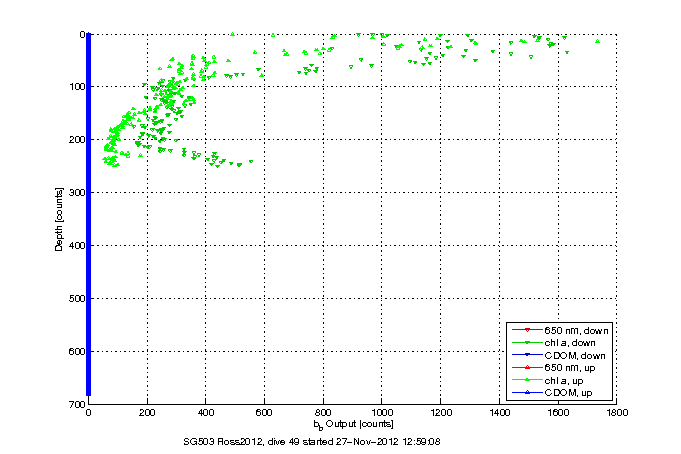Click blue line marker beside 'CDOM, up'
The image size is (681, 454).
click(x=527, y=392)
